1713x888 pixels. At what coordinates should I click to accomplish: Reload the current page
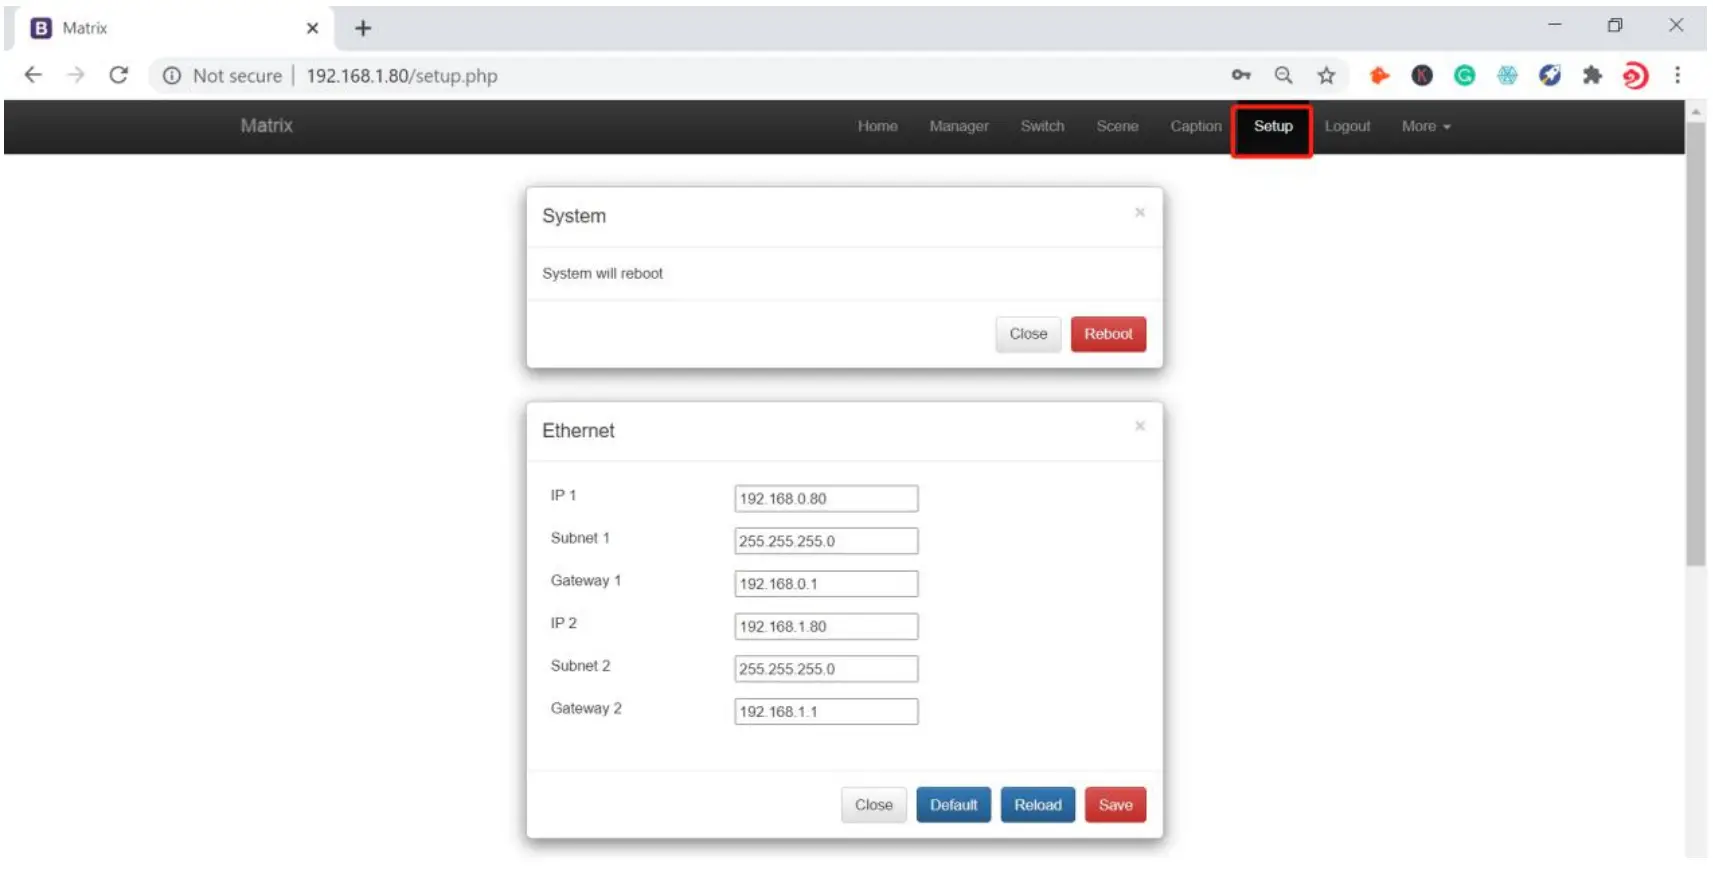pos(119,75)
